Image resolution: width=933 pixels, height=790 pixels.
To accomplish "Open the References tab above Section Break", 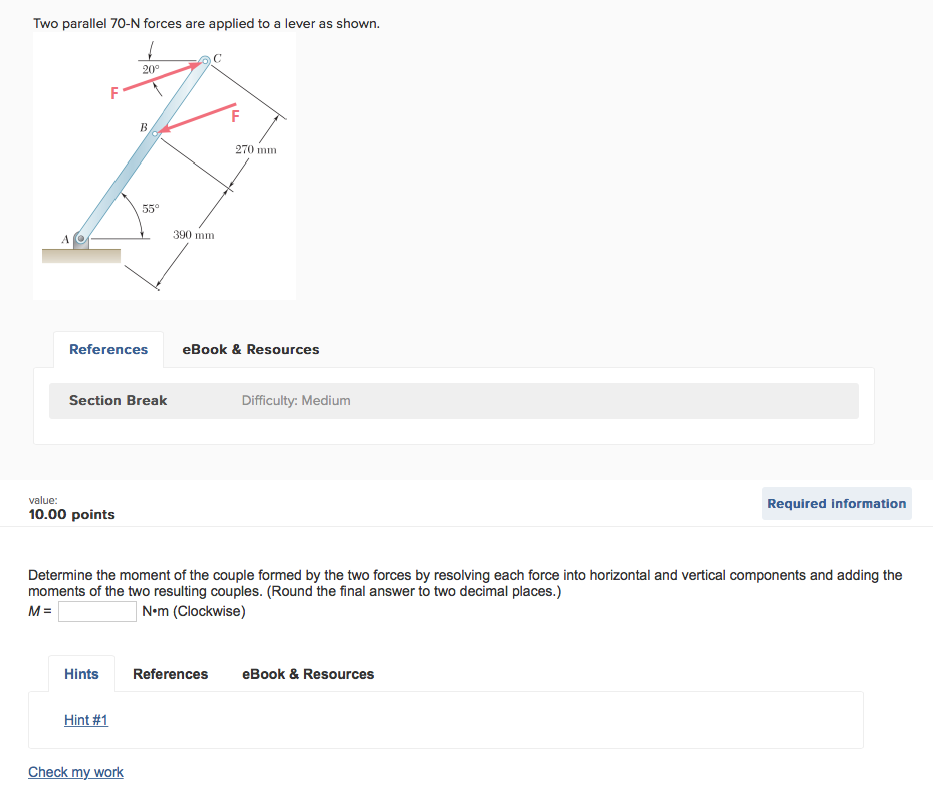I will 108,350.
